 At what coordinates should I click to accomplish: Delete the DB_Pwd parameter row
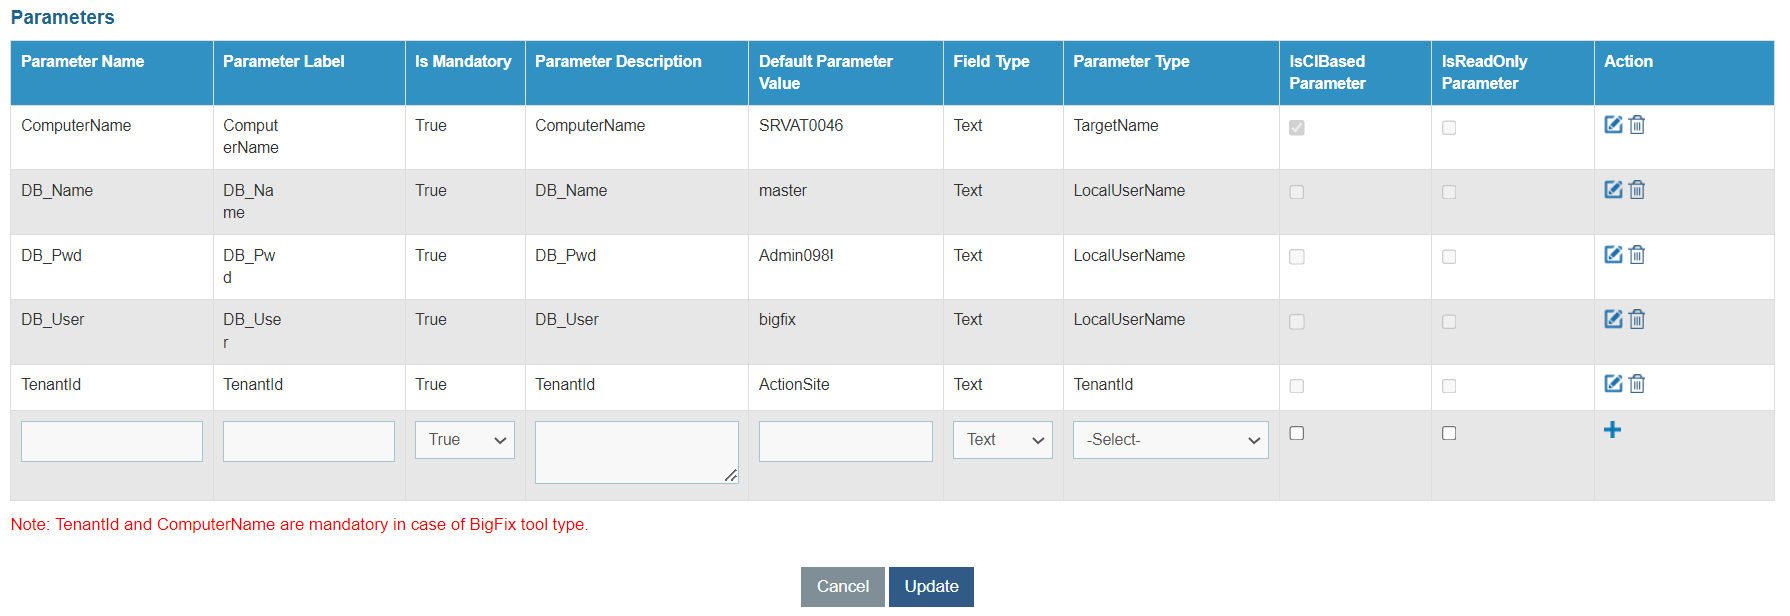(1637, 255)
